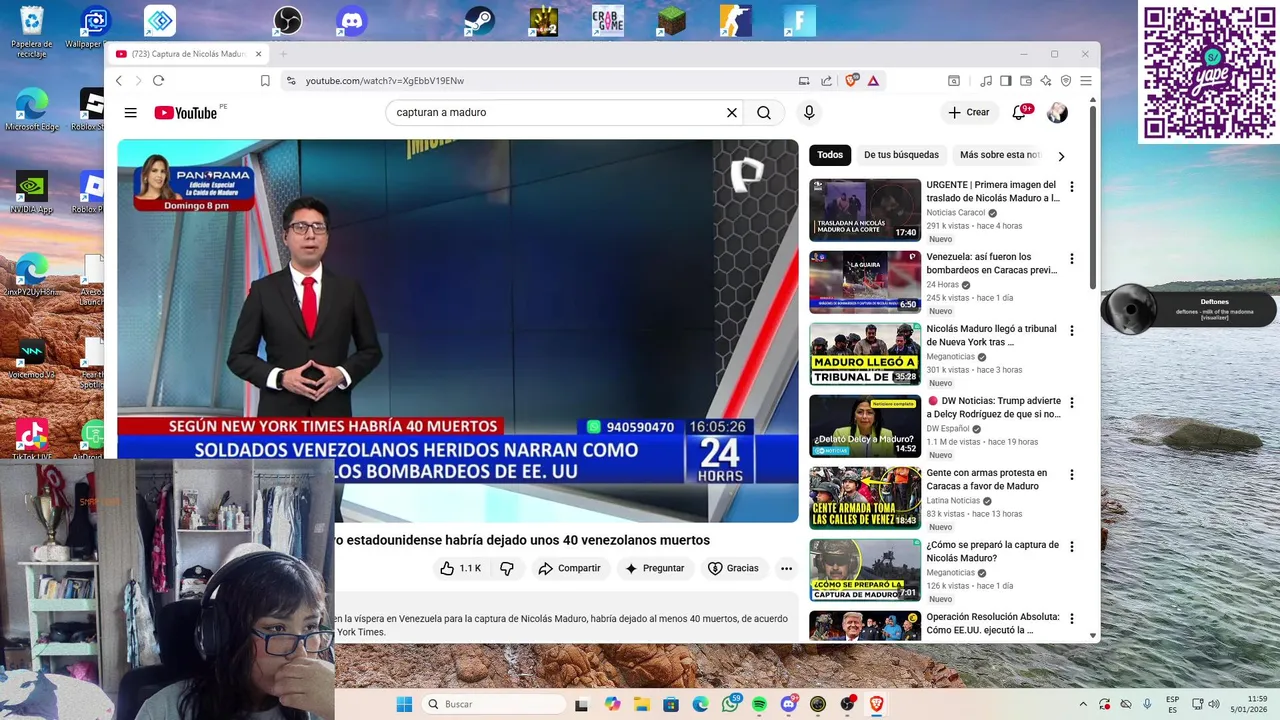Select the Captura de Nicolás Maduro tab
1280x720 pixels.
point(189,54)
